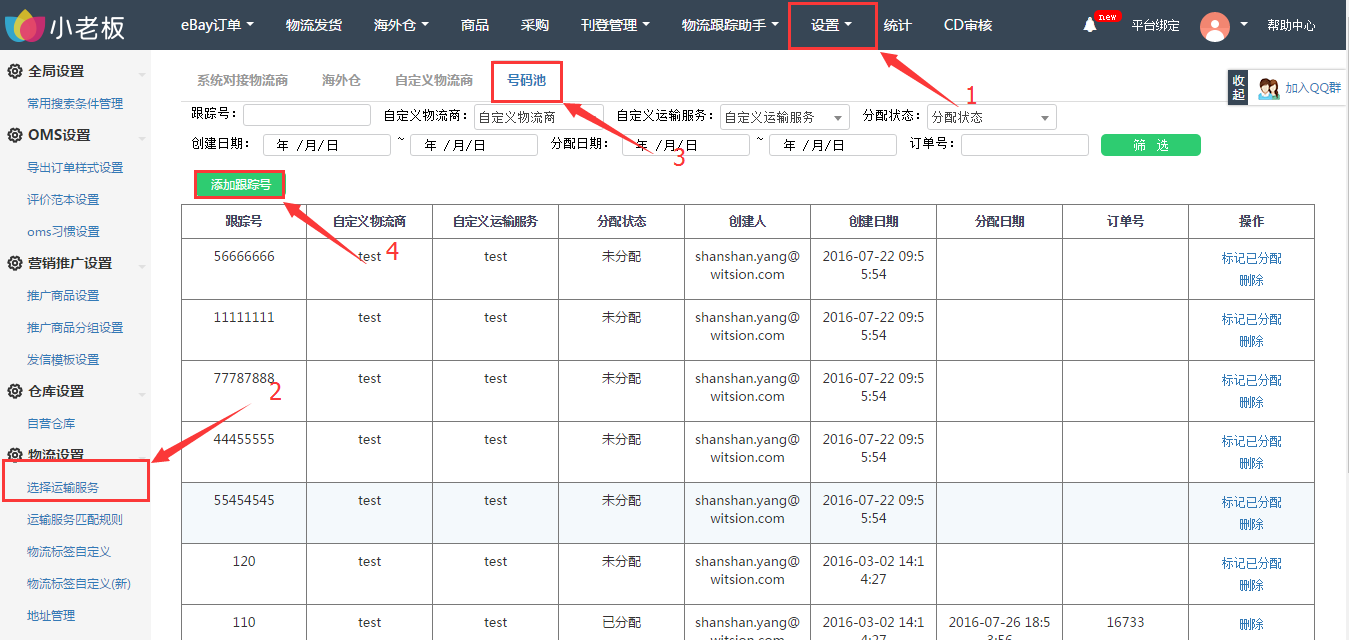The width and height of the screenshot is (1349, 640).
Task: Open the 分配状态 dropdown filter
Action: coord(991,117)
